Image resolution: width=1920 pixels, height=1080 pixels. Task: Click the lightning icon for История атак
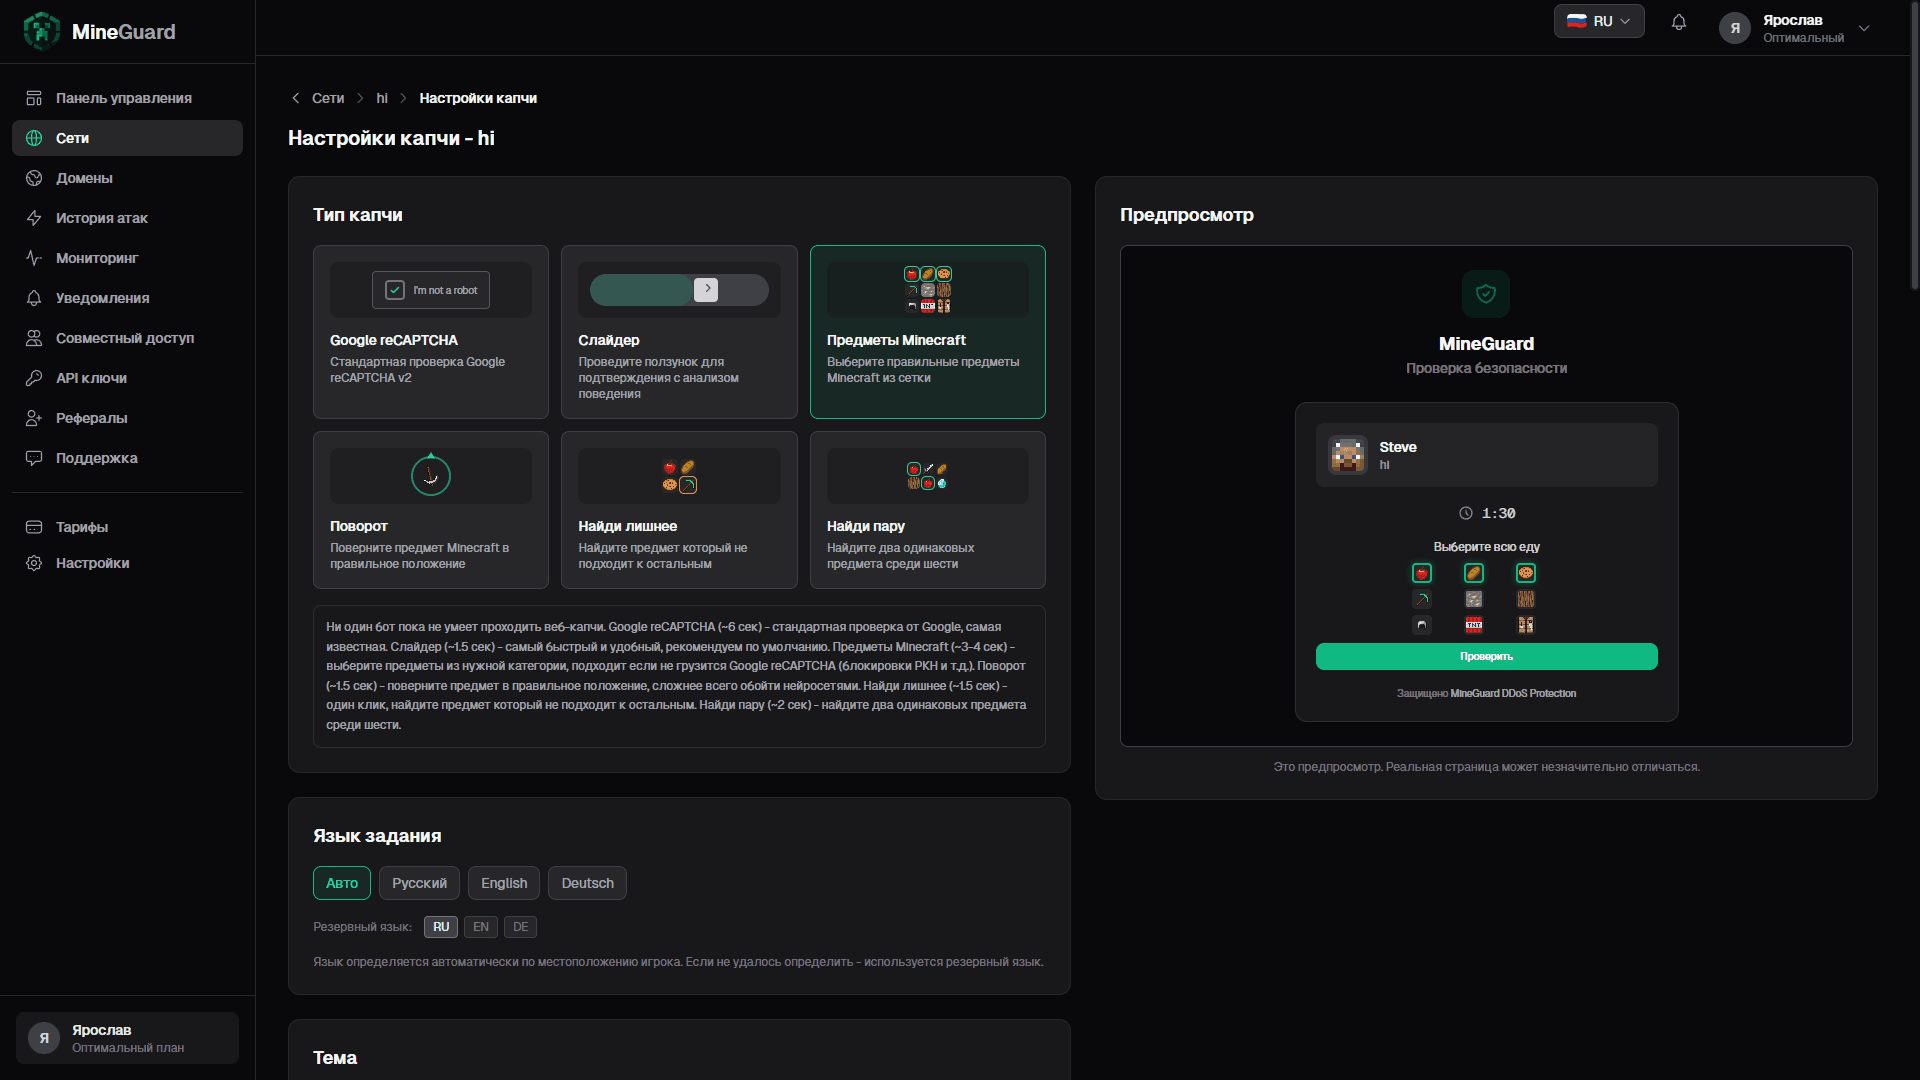pyautogui.click(x=34, y=218)
